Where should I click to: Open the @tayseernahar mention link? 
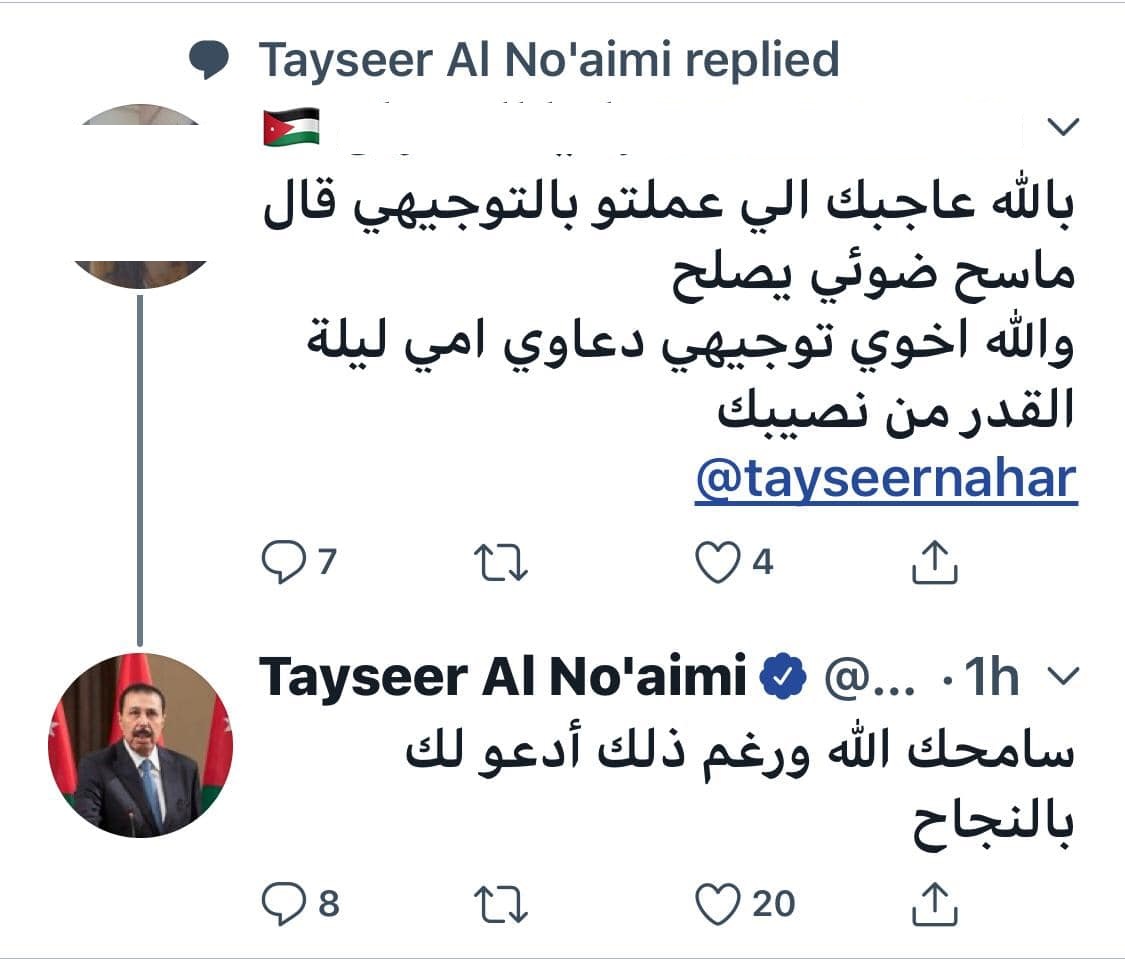tap(885, 479)
